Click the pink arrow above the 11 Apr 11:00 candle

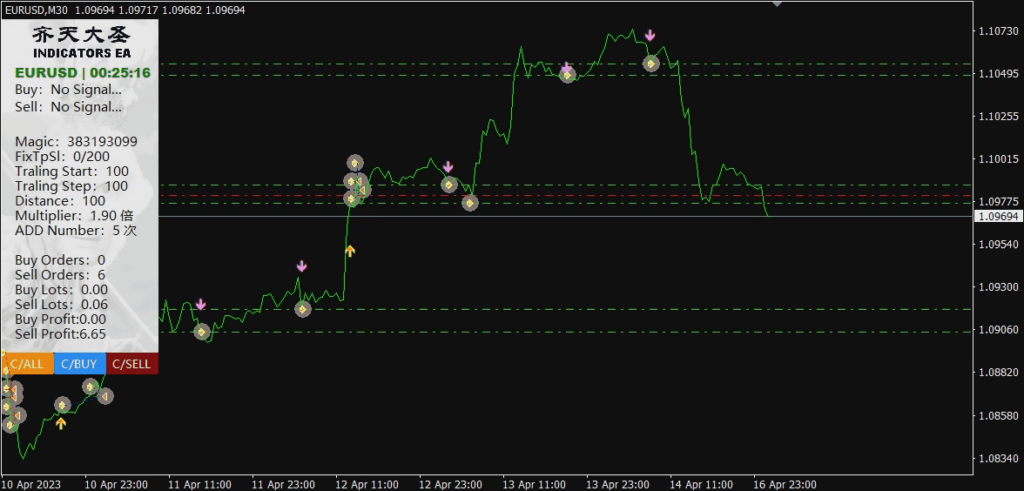pyautogui.click(x=200, y=304)
